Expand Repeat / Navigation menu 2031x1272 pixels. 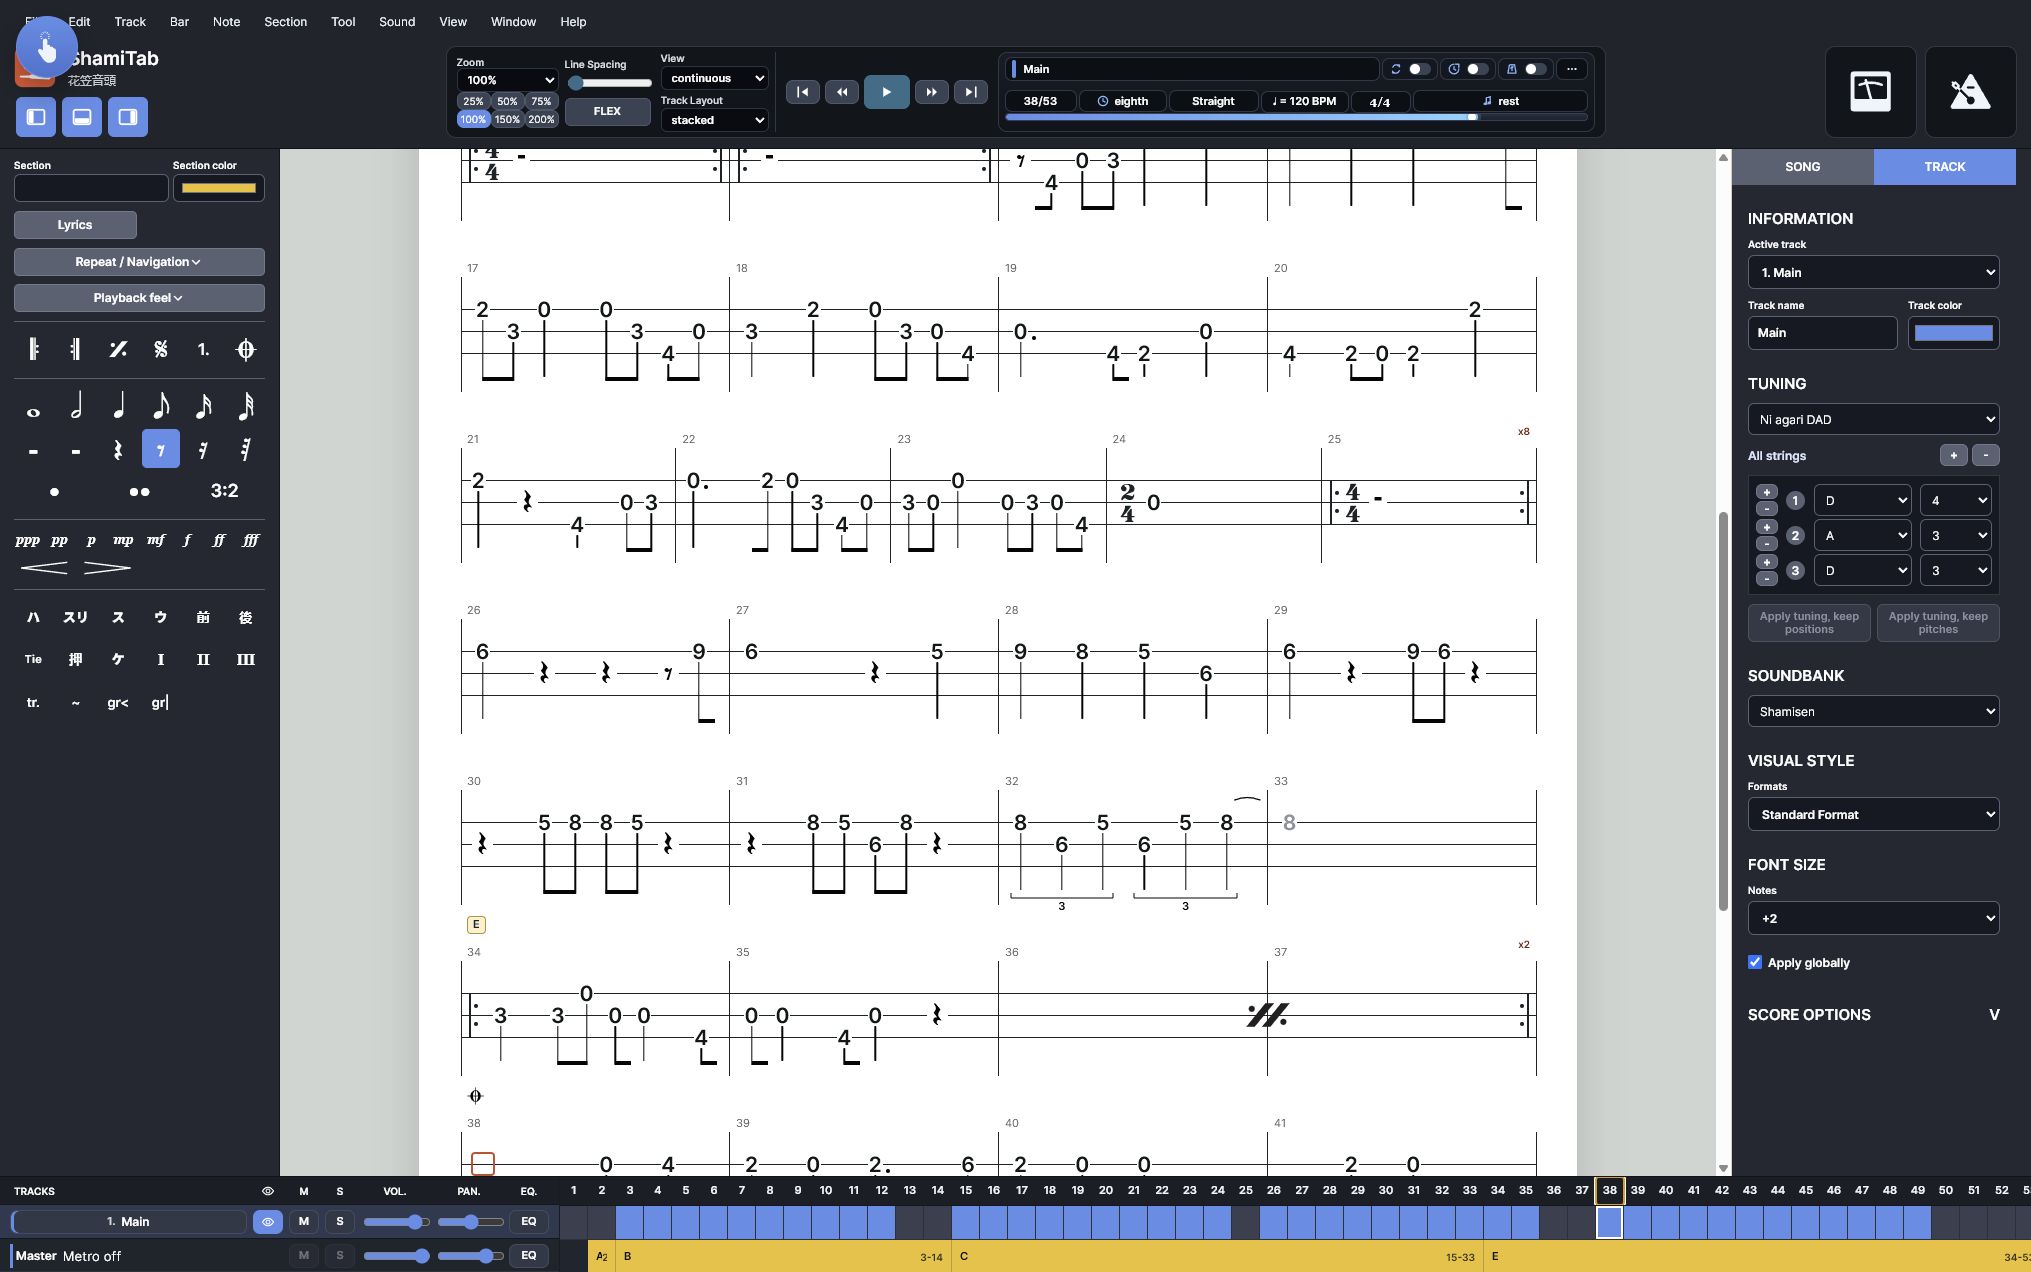[x=139, y=262]
